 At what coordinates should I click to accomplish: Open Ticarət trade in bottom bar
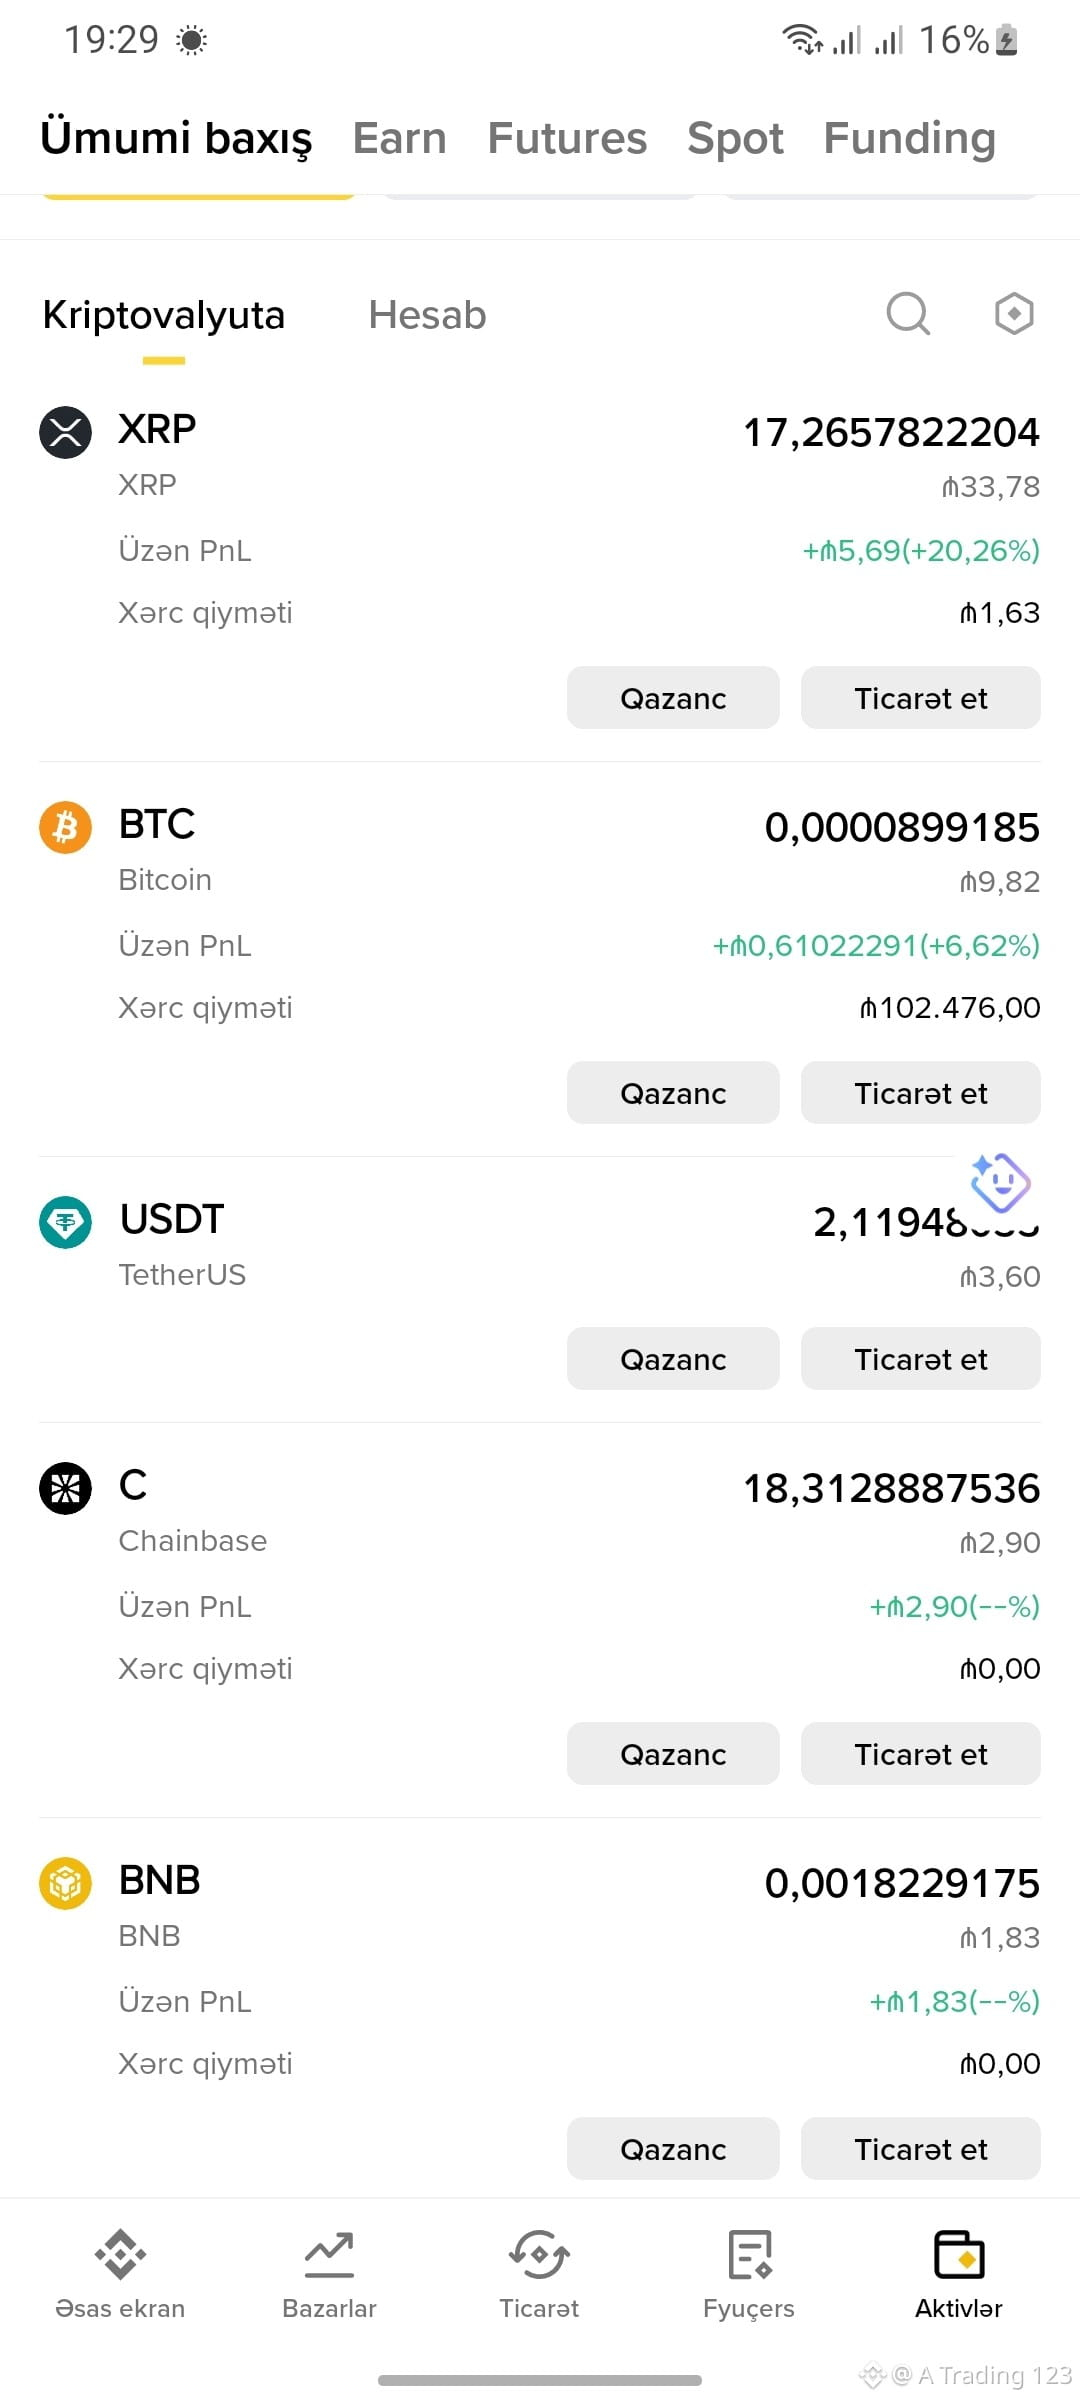coord(539,2275)
